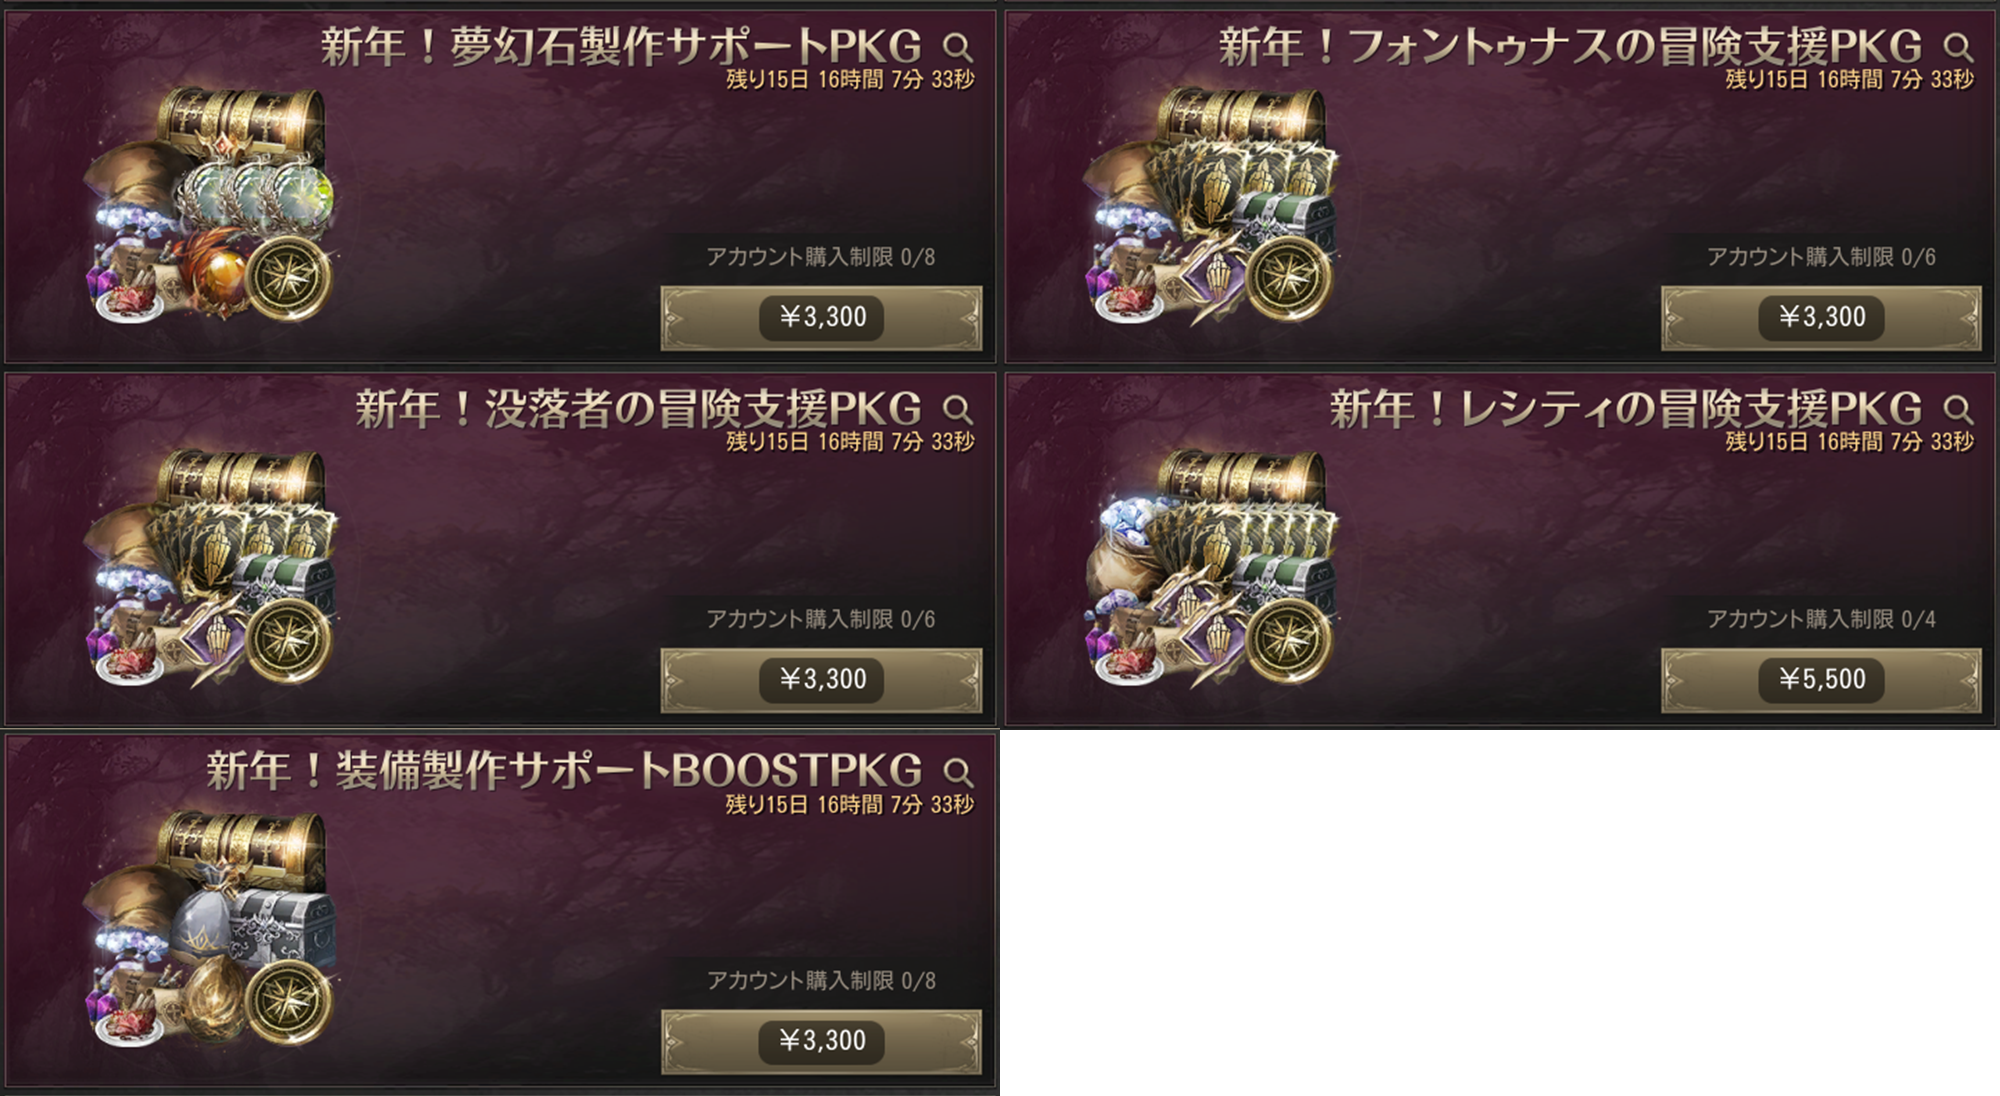Open magnifier details for 没落者の冒険支援PKG

click(957, 409)
